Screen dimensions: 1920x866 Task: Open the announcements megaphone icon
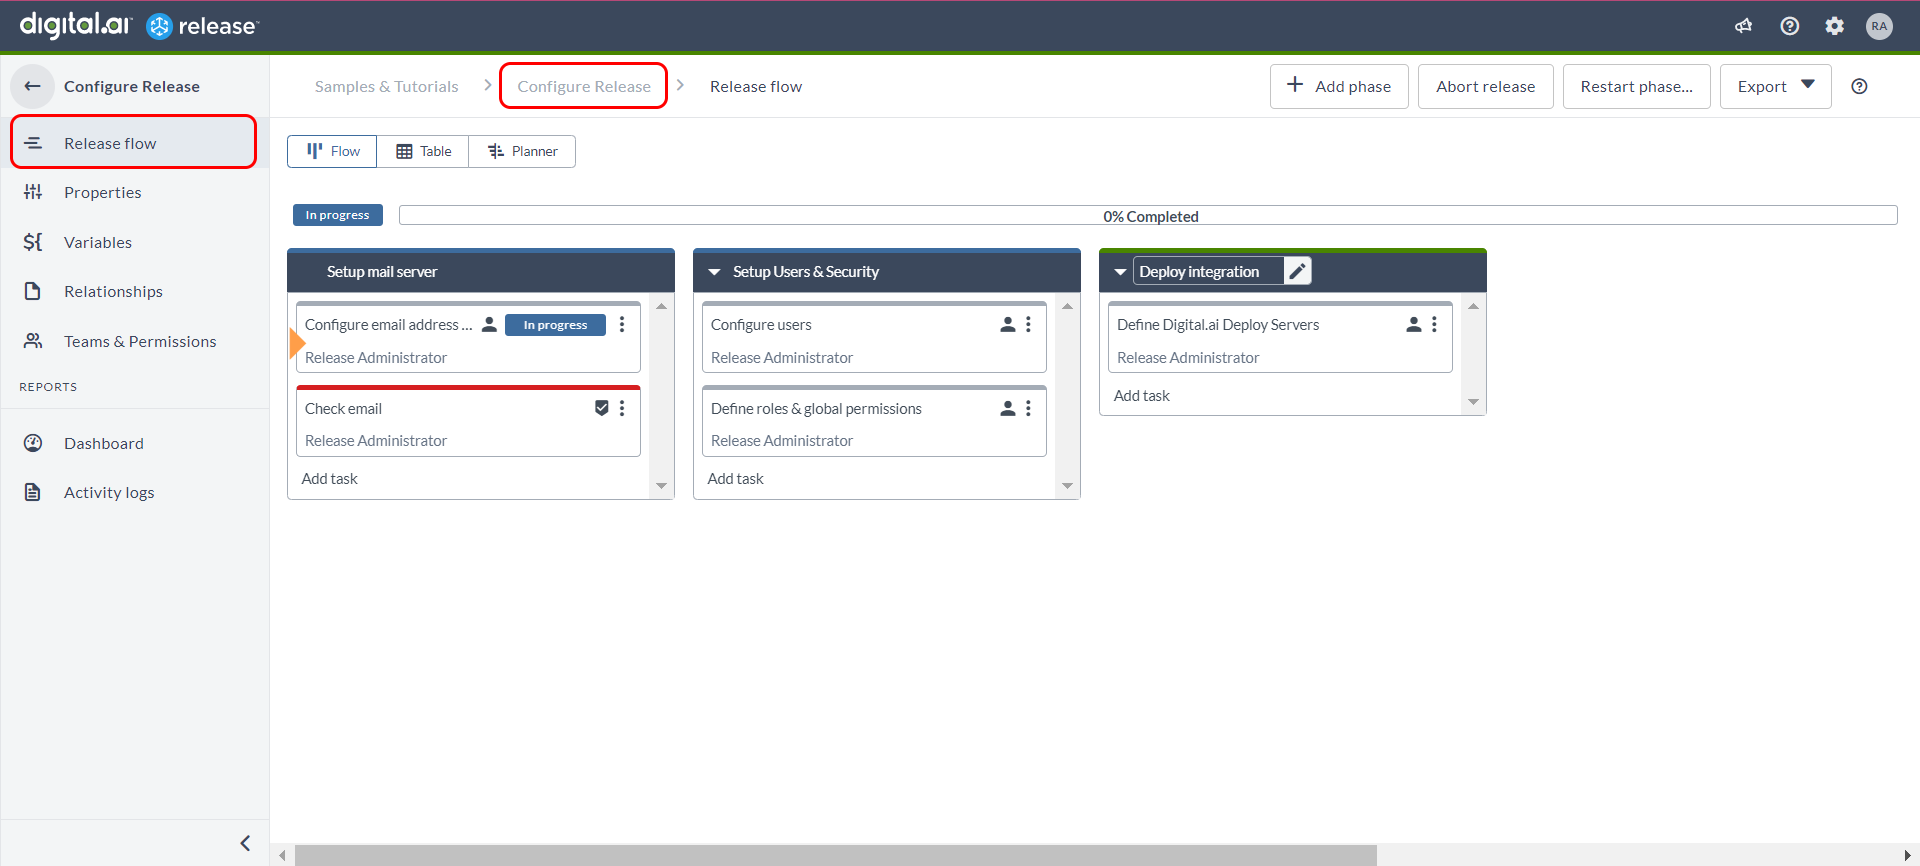pyautogui.click(x=1744, y=26)
